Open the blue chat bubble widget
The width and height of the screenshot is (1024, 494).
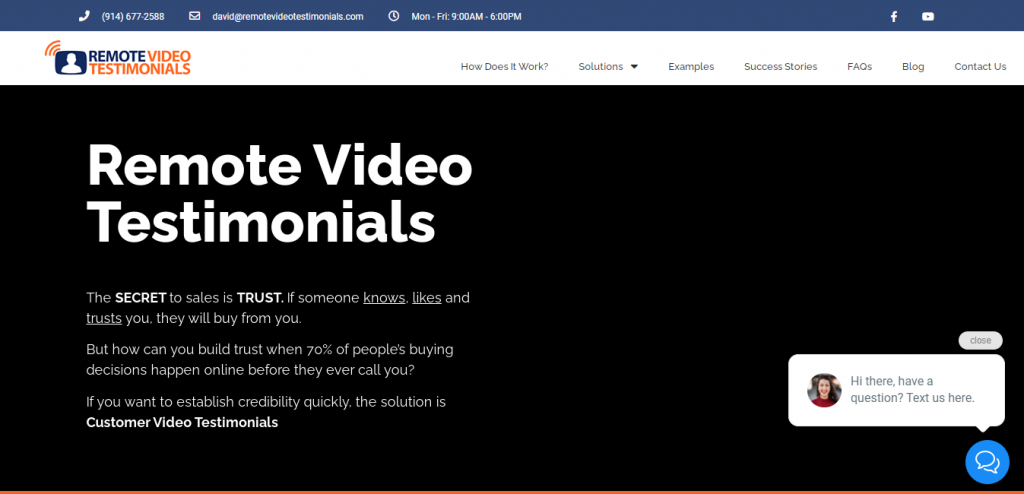(x=987, y=462)
